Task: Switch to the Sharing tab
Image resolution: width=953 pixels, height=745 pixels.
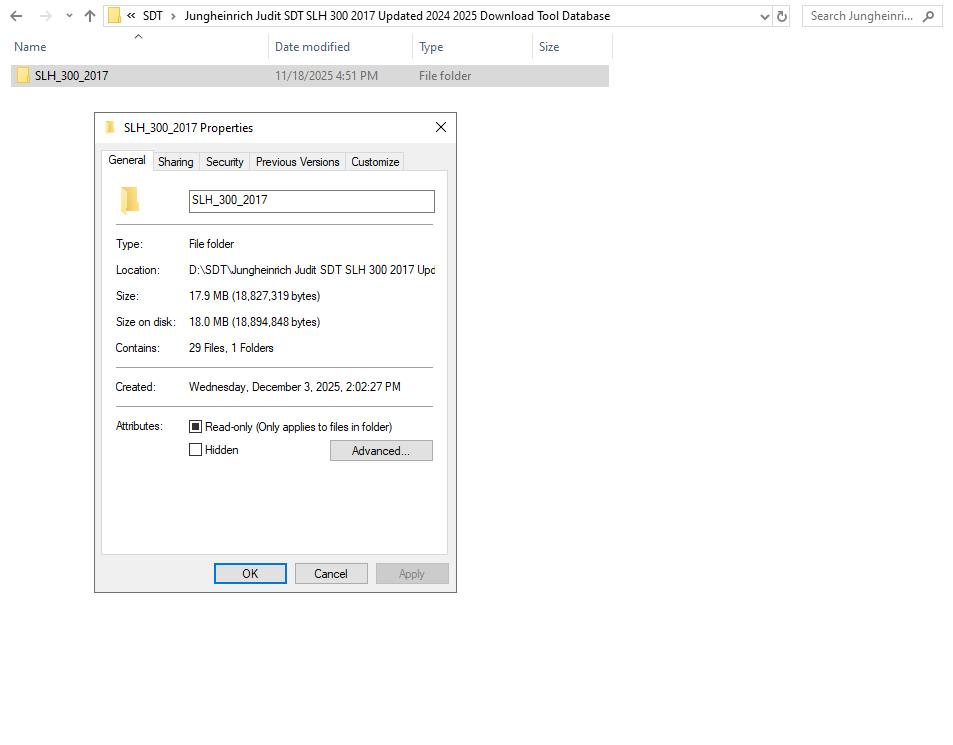Action: tap(175, 161)
